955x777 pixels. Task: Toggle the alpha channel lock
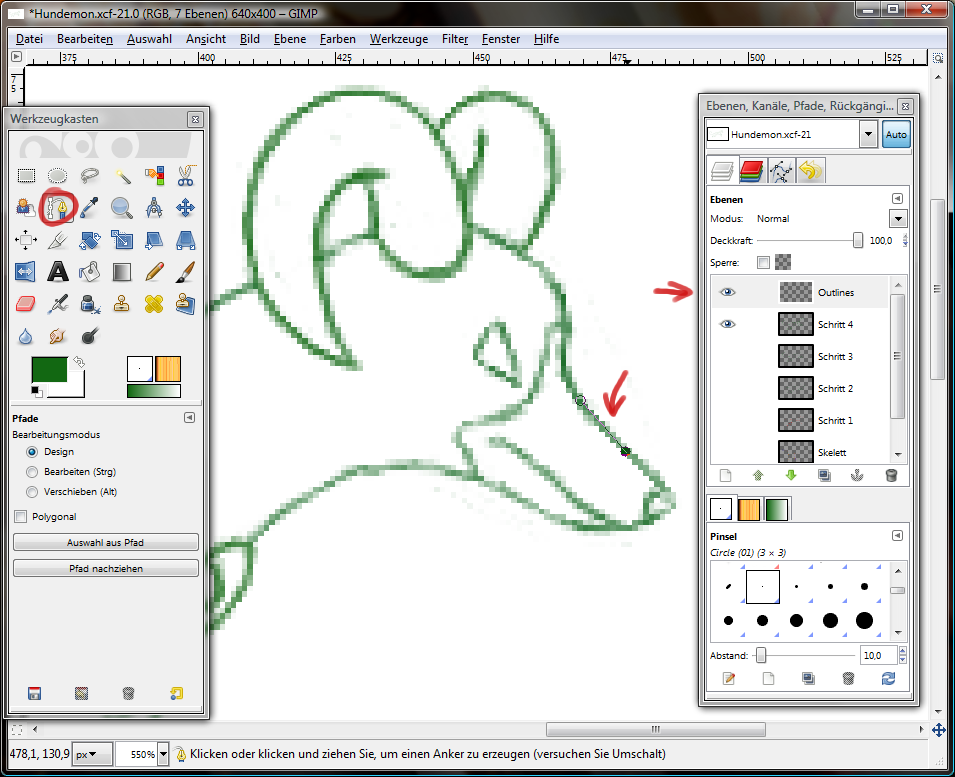[783, 262]
